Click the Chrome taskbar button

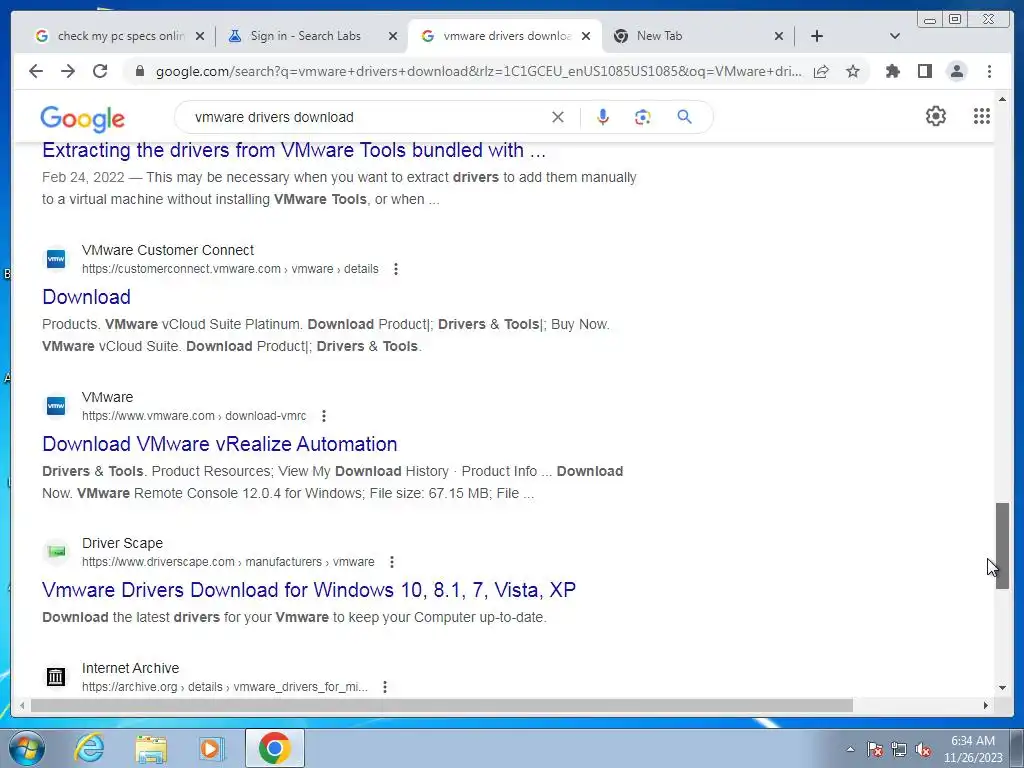[x=274, y=748]
